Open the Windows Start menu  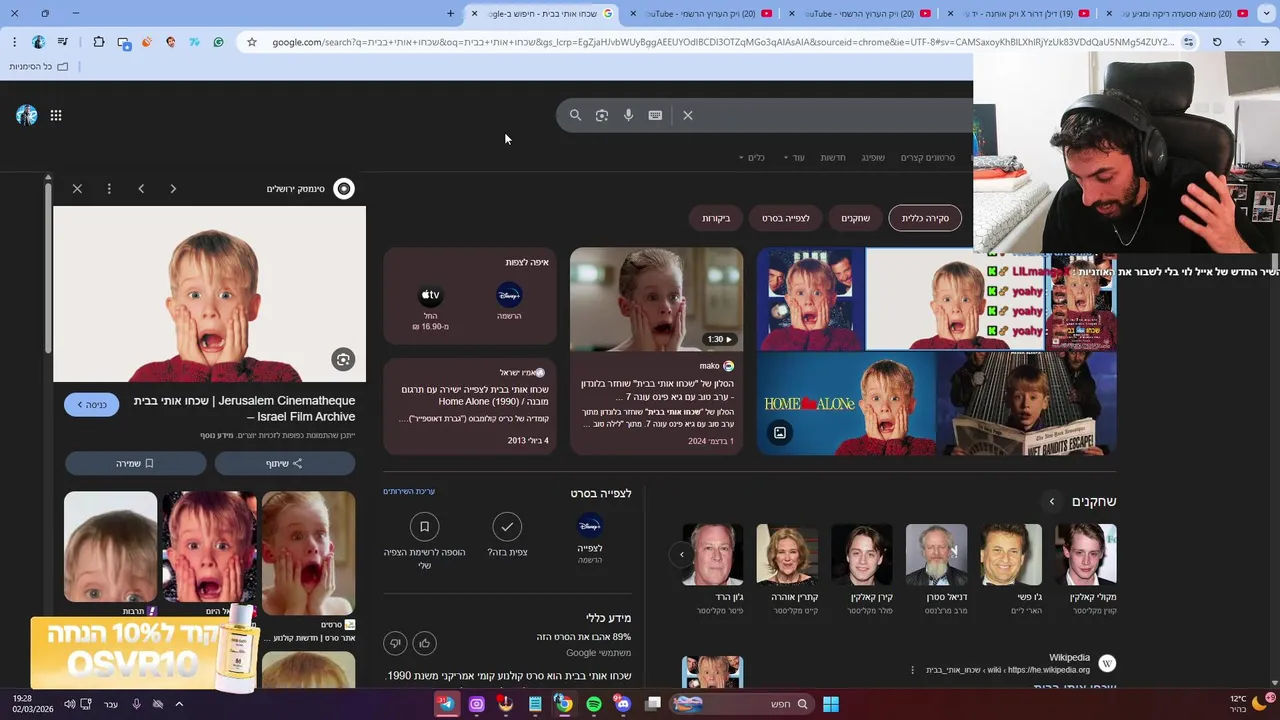point(830,704)
